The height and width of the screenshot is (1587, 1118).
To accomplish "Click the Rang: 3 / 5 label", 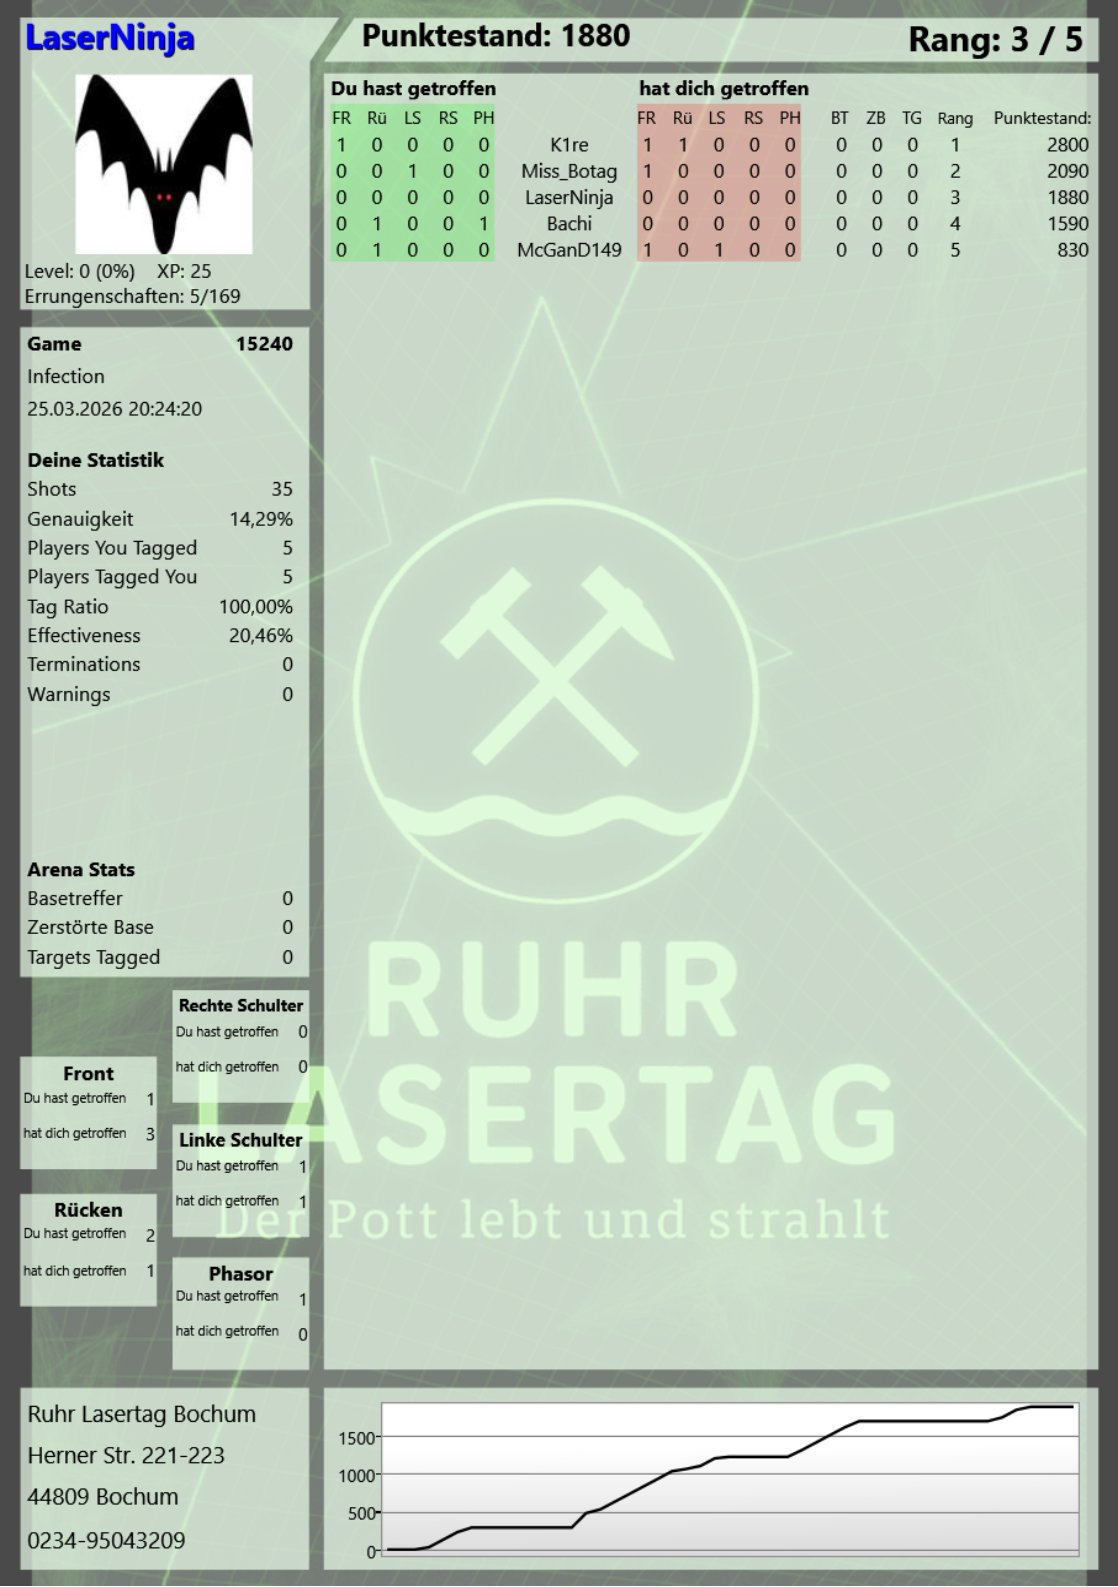I will 994,40.
